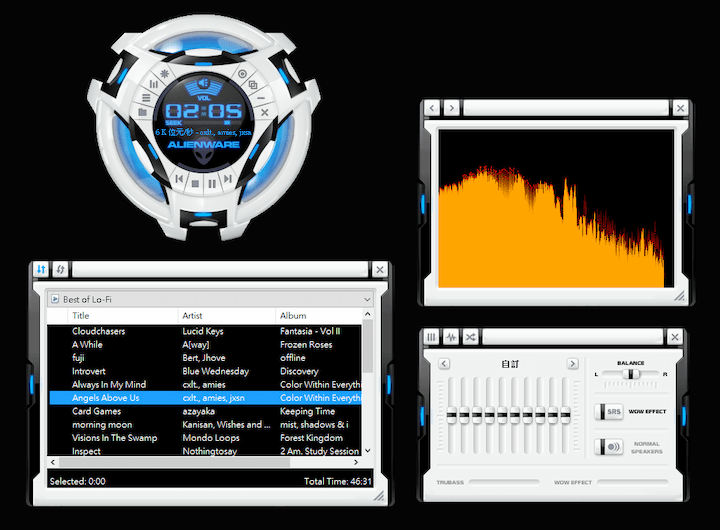
Task: Minimize the Alienware player with the dash icon
Action: 261,98
